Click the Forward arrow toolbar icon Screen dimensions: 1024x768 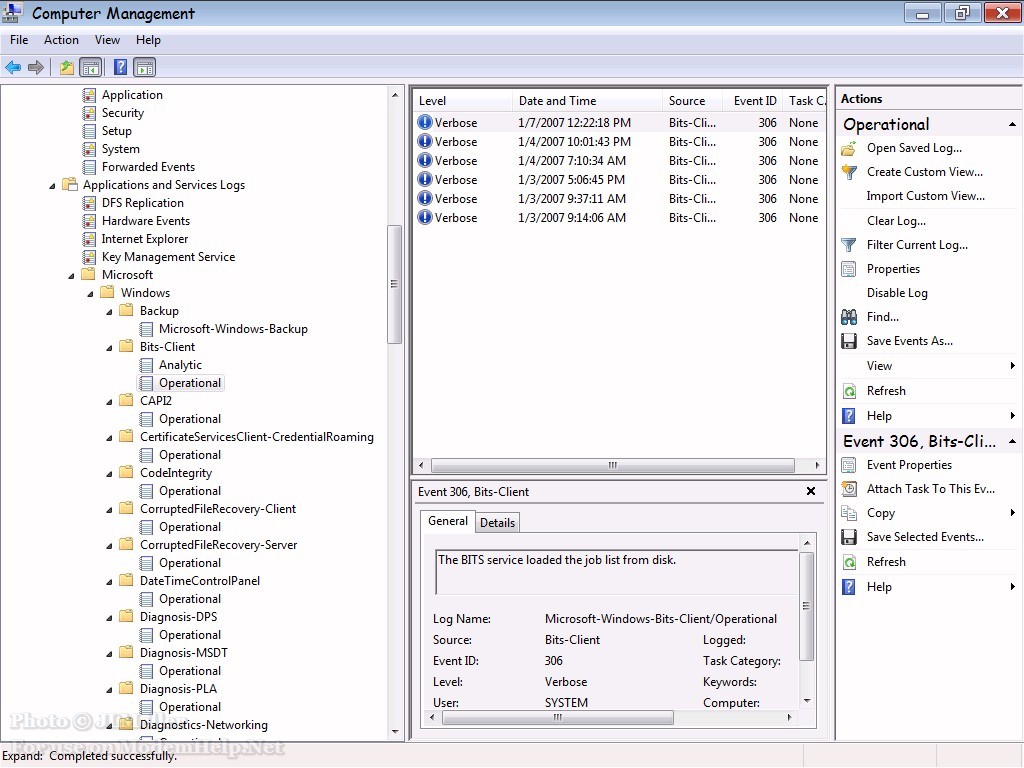[37, 67]
